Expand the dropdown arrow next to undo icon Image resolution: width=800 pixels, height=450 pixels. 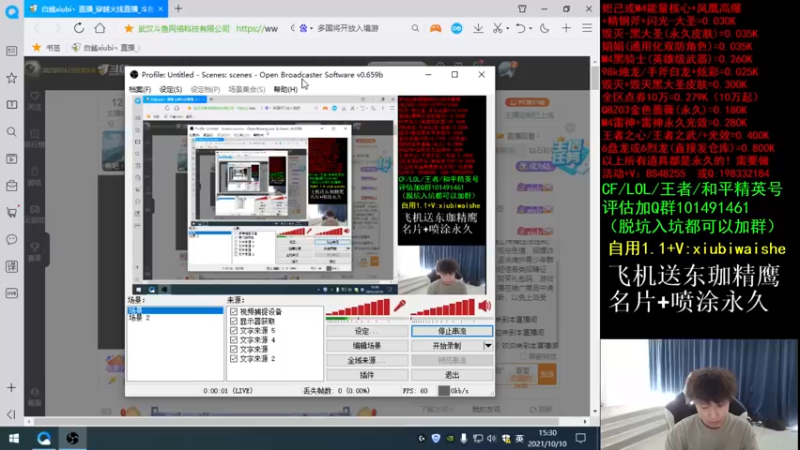[x=531, y=29]
